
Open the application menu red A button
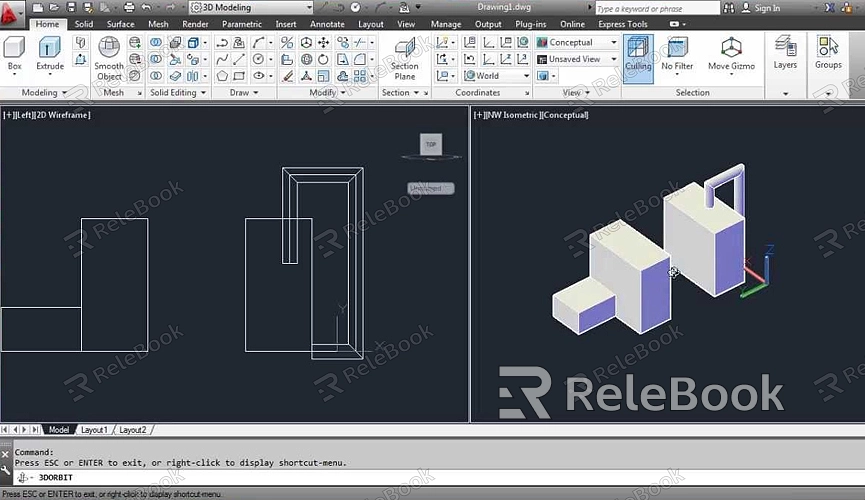pos(11,13)
